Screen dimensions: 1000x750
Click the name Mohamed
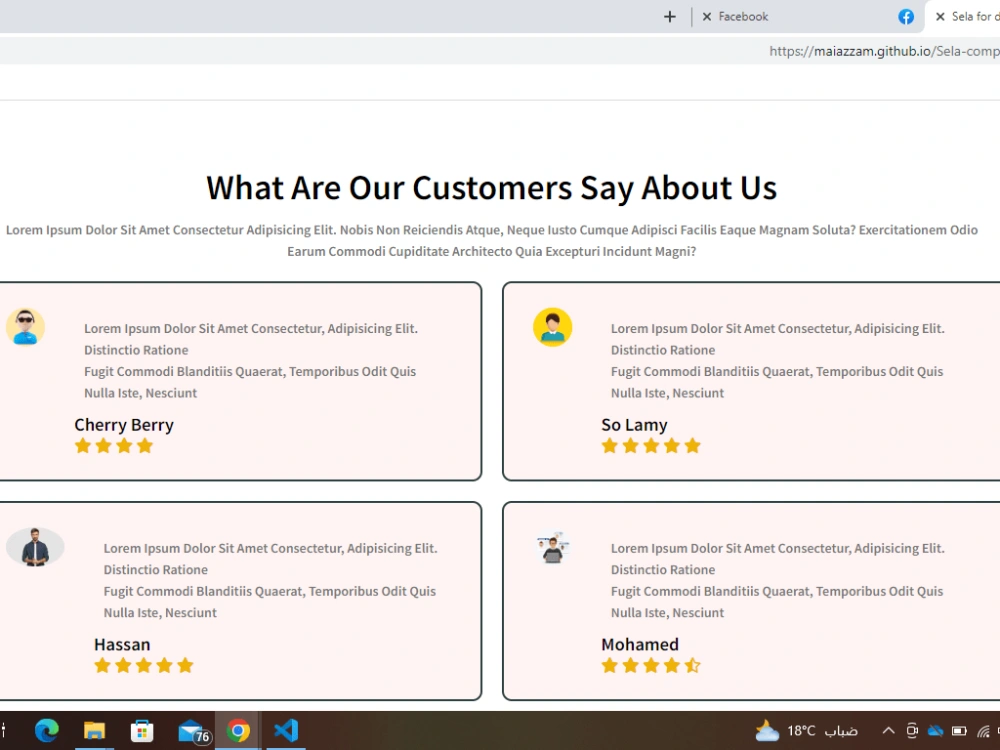tap(640, 644)
